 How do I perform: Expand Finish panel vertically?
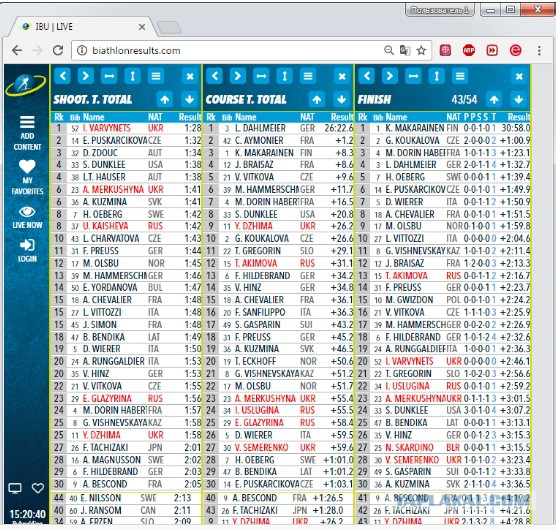coord(437,76)
